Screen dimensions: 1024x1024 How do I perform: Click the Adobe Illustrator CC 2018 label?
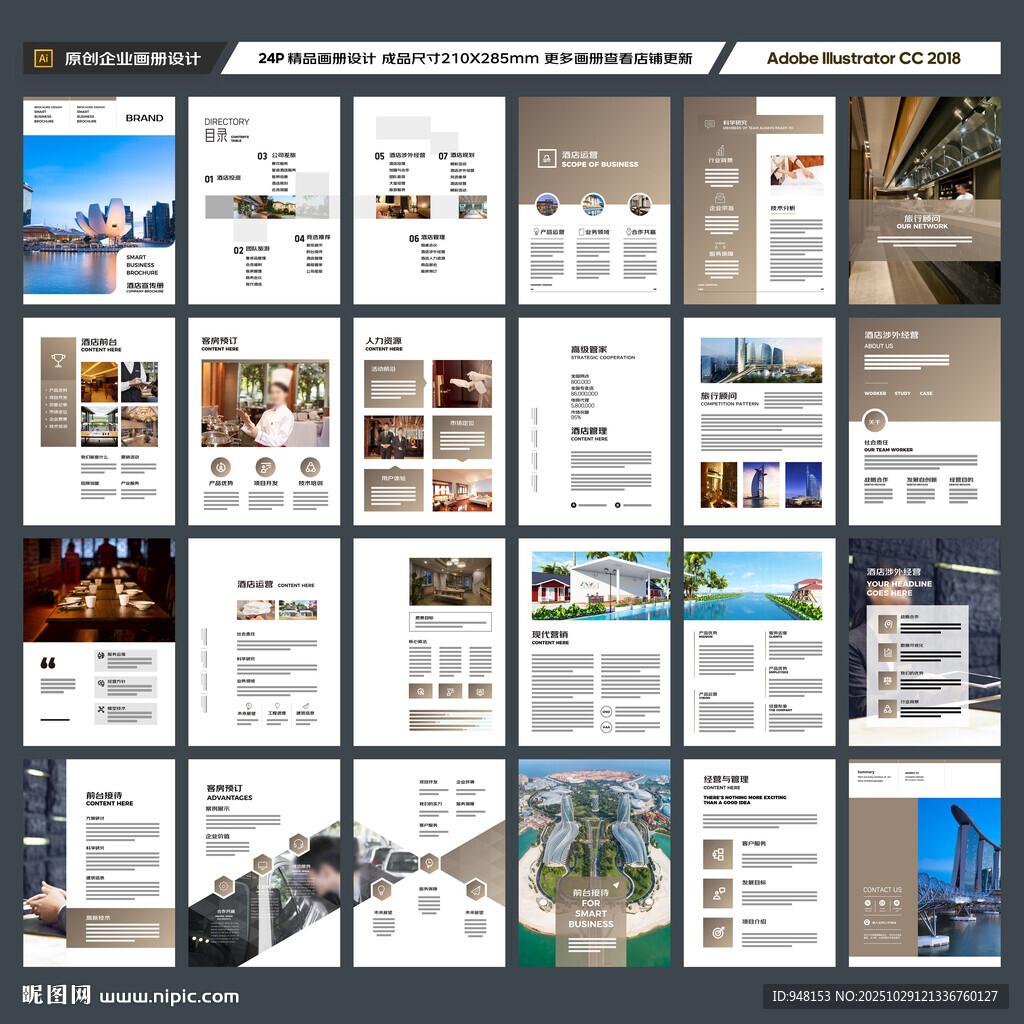point(863,58)
